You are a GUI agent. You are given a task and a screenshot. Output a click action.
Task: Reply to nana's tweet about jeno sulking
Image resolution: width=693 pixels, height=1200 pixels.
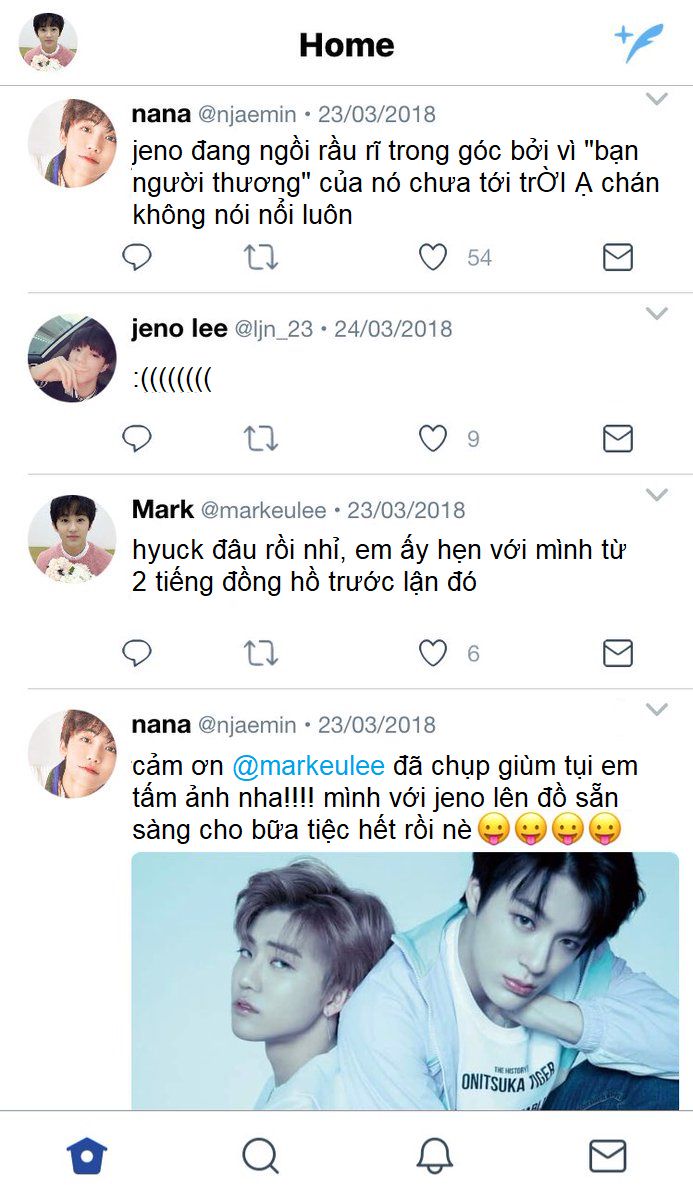click(x=137, y=258)
